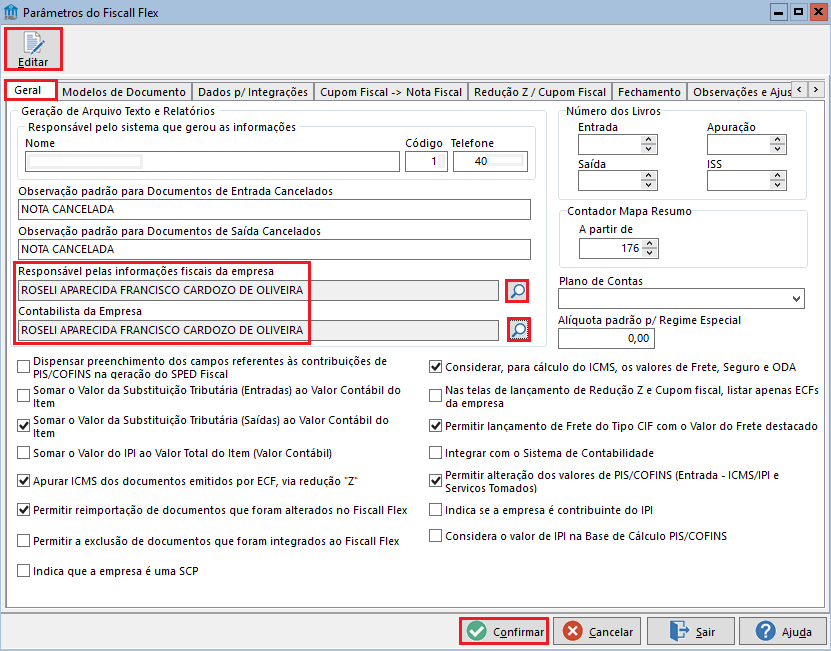Click the Apuração number field
The width and height of the screenshot is (831, 651).
(738, 145)
